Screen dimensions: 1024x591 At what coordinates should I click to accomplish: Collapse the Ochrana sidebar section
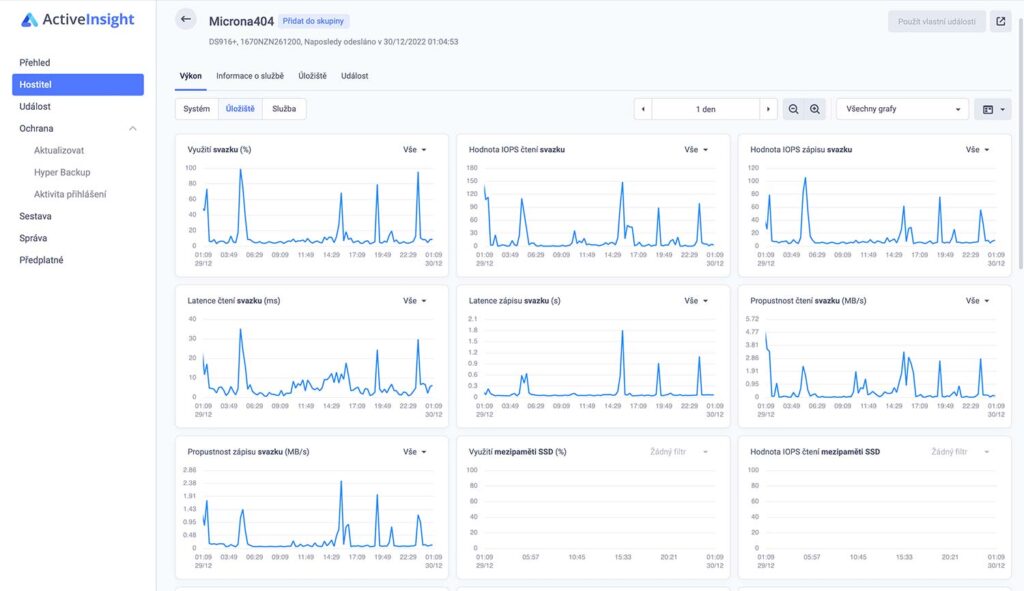[133, 129]
